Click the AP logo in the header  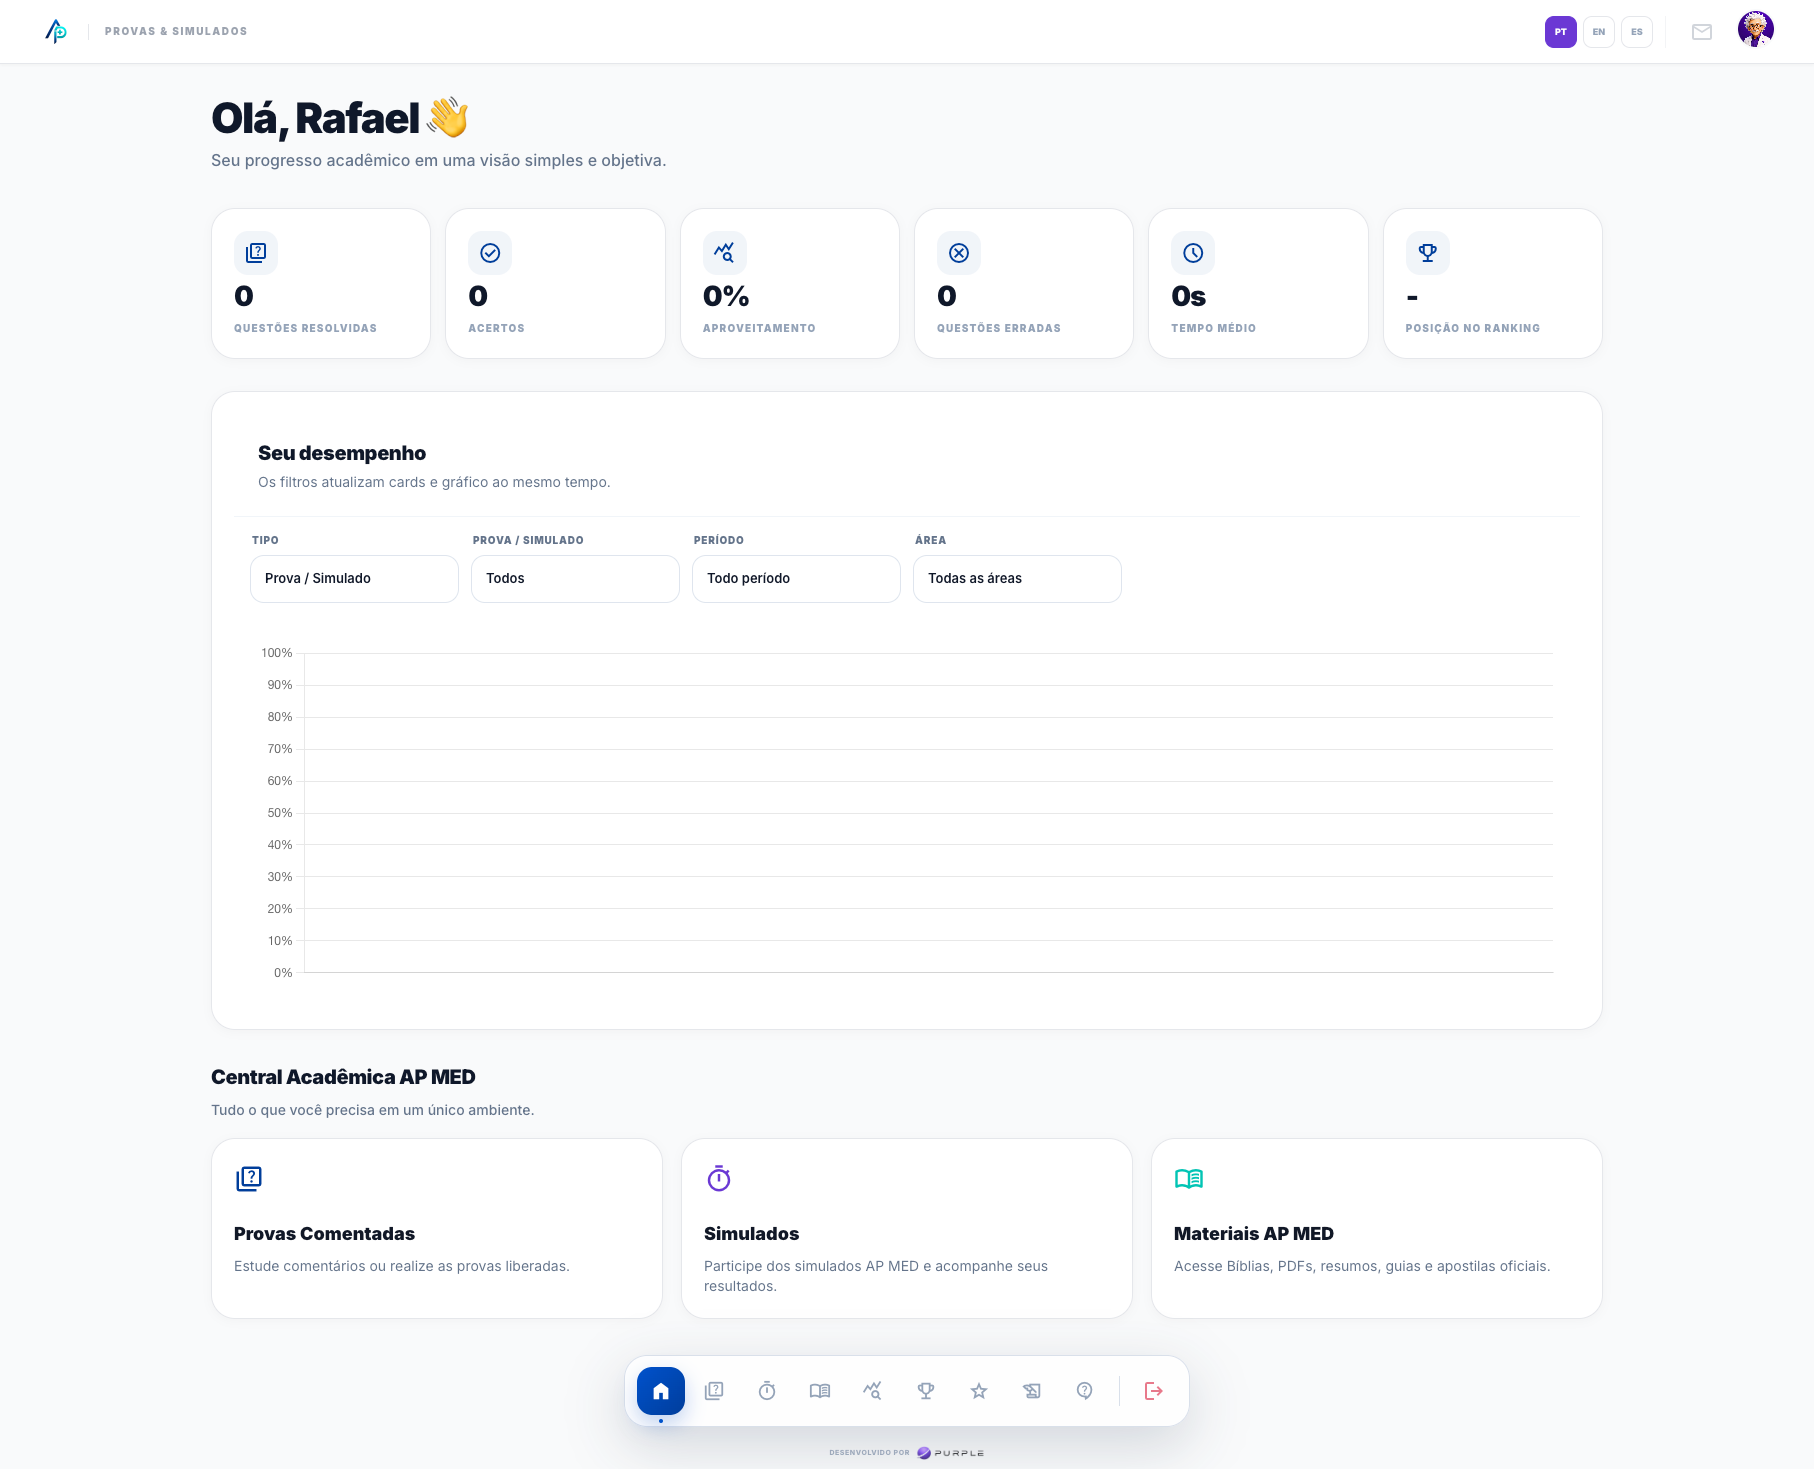pyautogui.click(x=56, y=31)
